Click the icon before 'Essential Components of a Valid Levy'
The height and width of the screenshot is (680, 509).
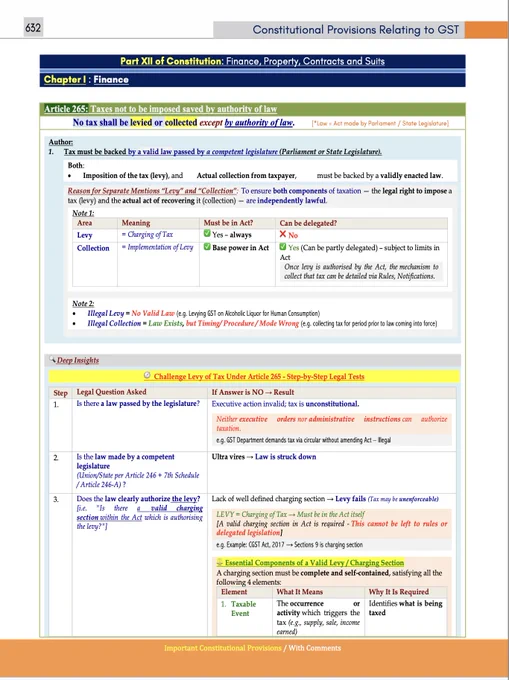click(x=219, y=562)
